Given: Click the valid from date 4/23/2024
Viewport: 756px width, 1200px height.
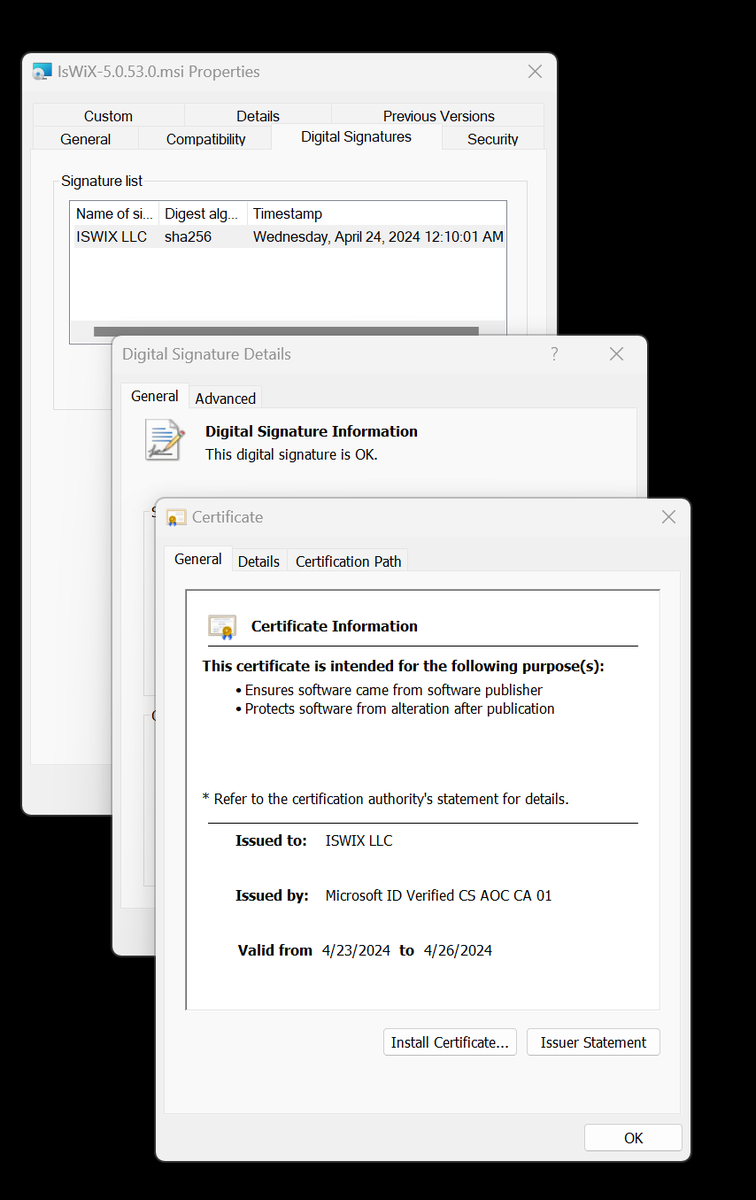Looking at the screenshot, I should click(356, 950).
